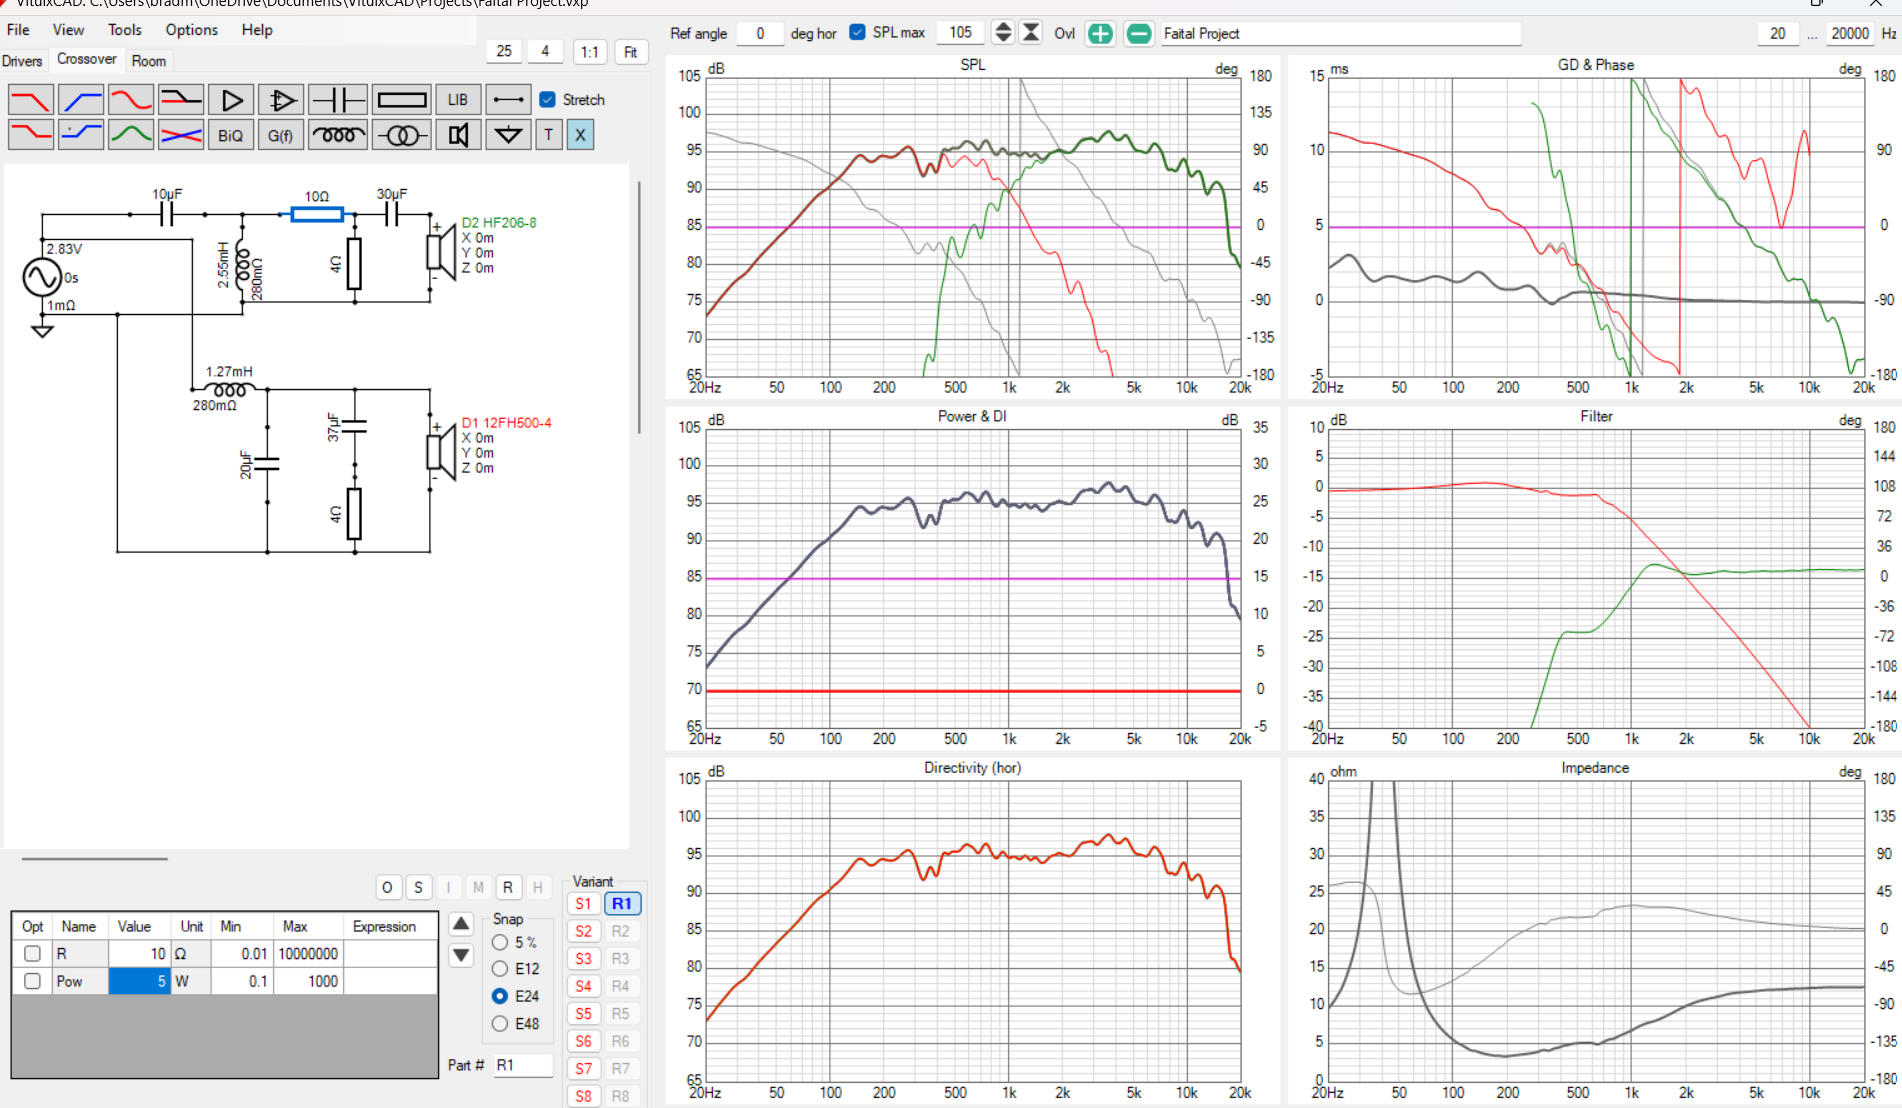Select the red low-shelf filter icon
This screenshot has height=1108, width=1902.
tap(30, 134)
